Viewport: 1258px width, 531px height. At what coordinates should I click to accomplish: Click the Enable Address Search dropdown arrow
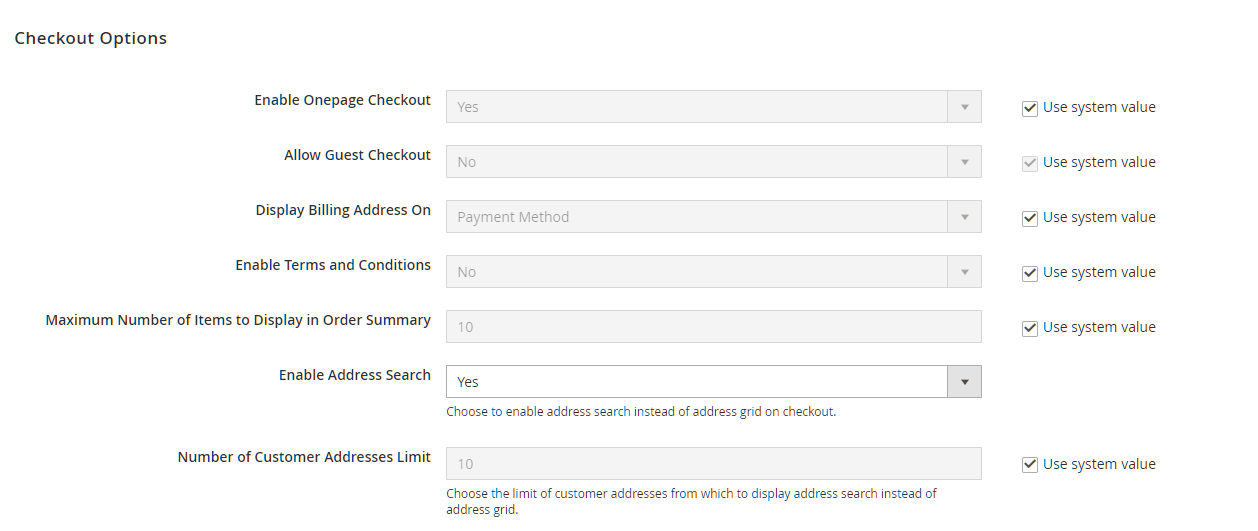tap(964, 382)
